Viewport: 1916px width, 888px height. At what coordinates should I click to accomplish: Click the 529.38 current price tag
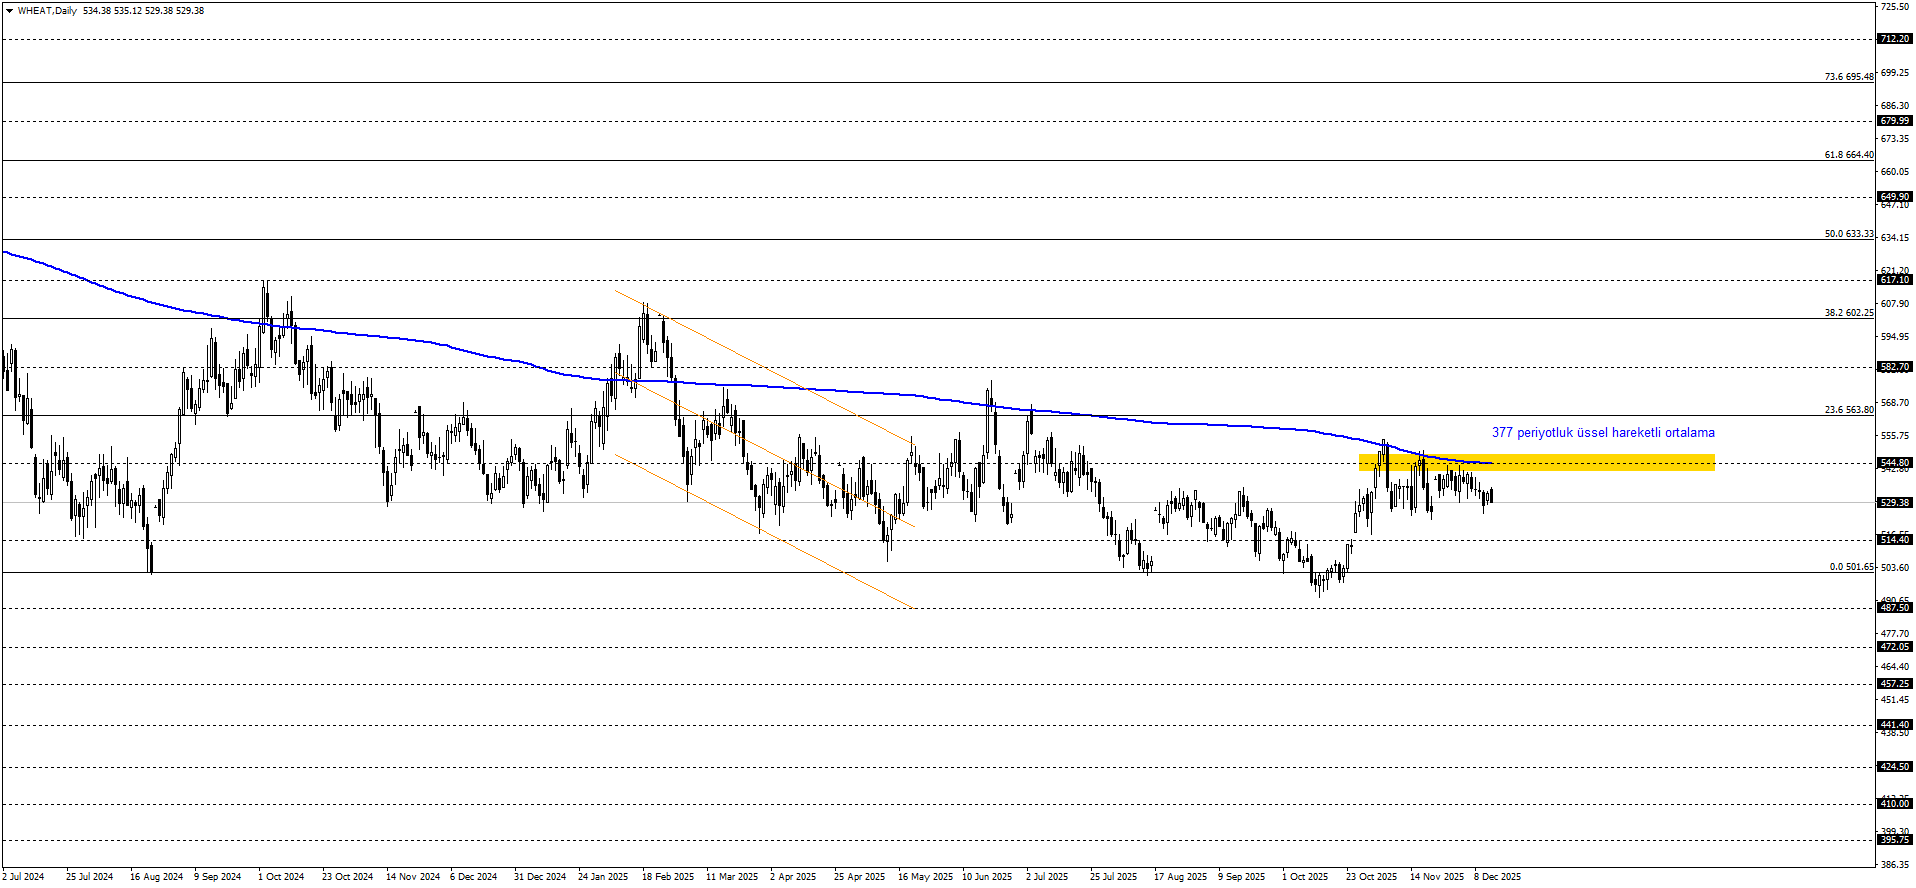coord(1894,503)
